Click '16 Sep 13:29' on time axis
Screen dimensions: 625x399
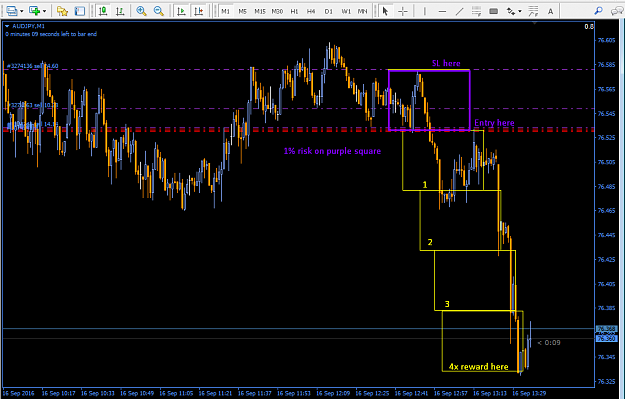click(529, 393)
